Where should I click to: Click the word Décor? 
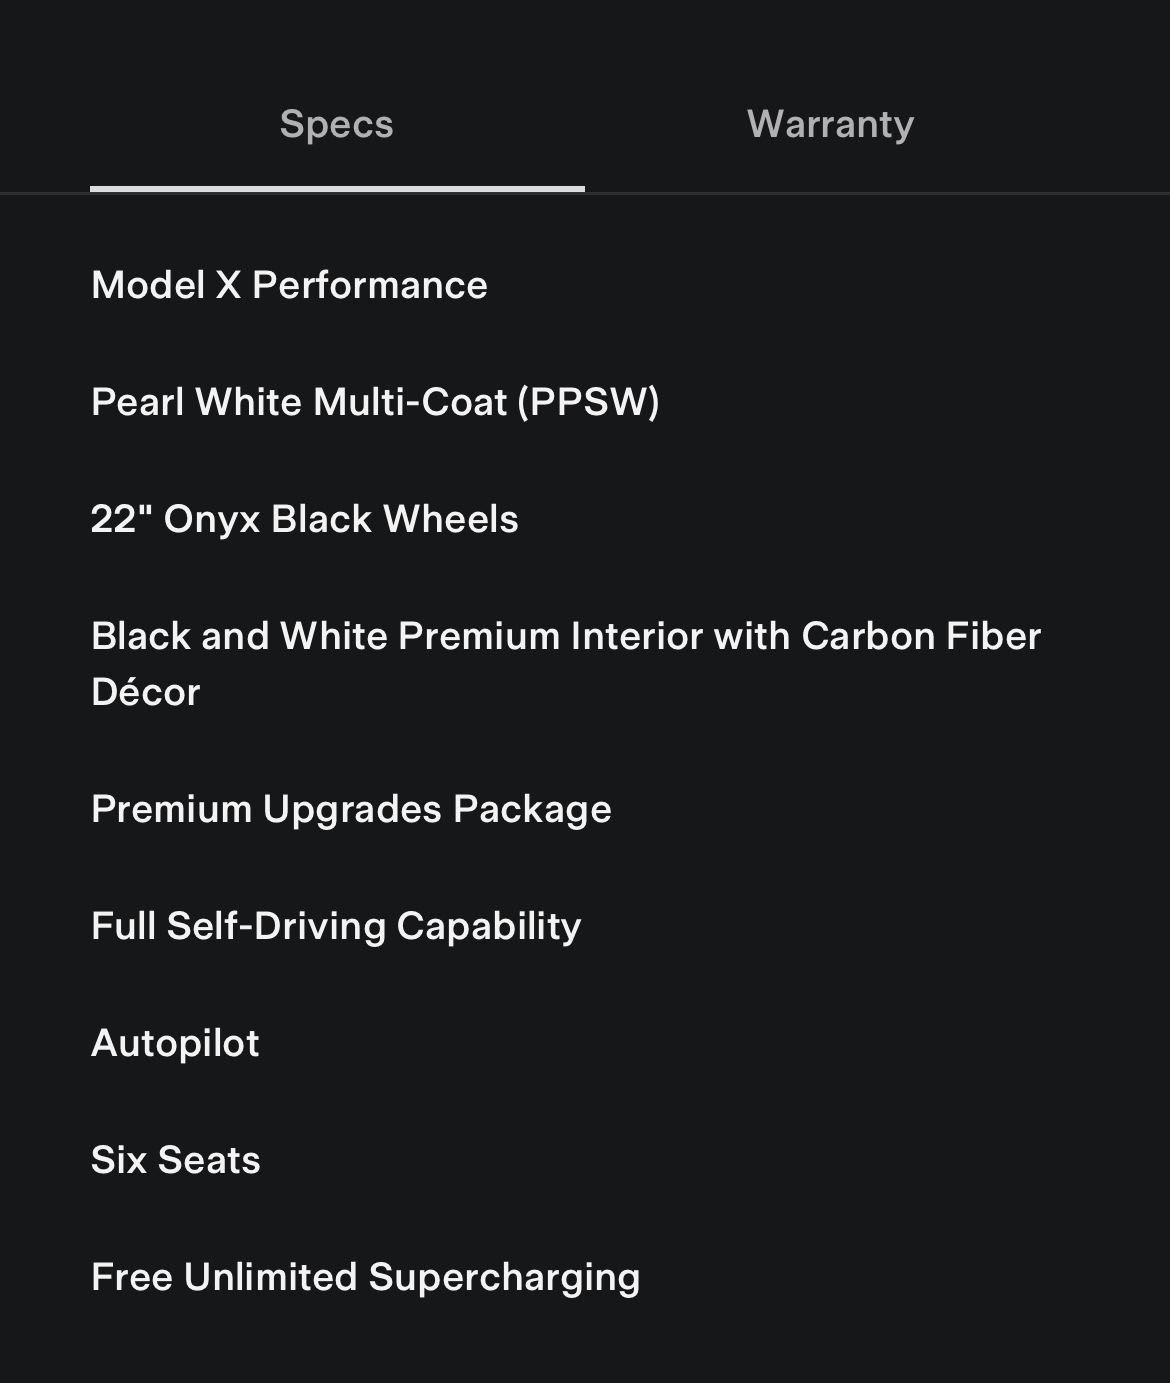click(146, 692)
